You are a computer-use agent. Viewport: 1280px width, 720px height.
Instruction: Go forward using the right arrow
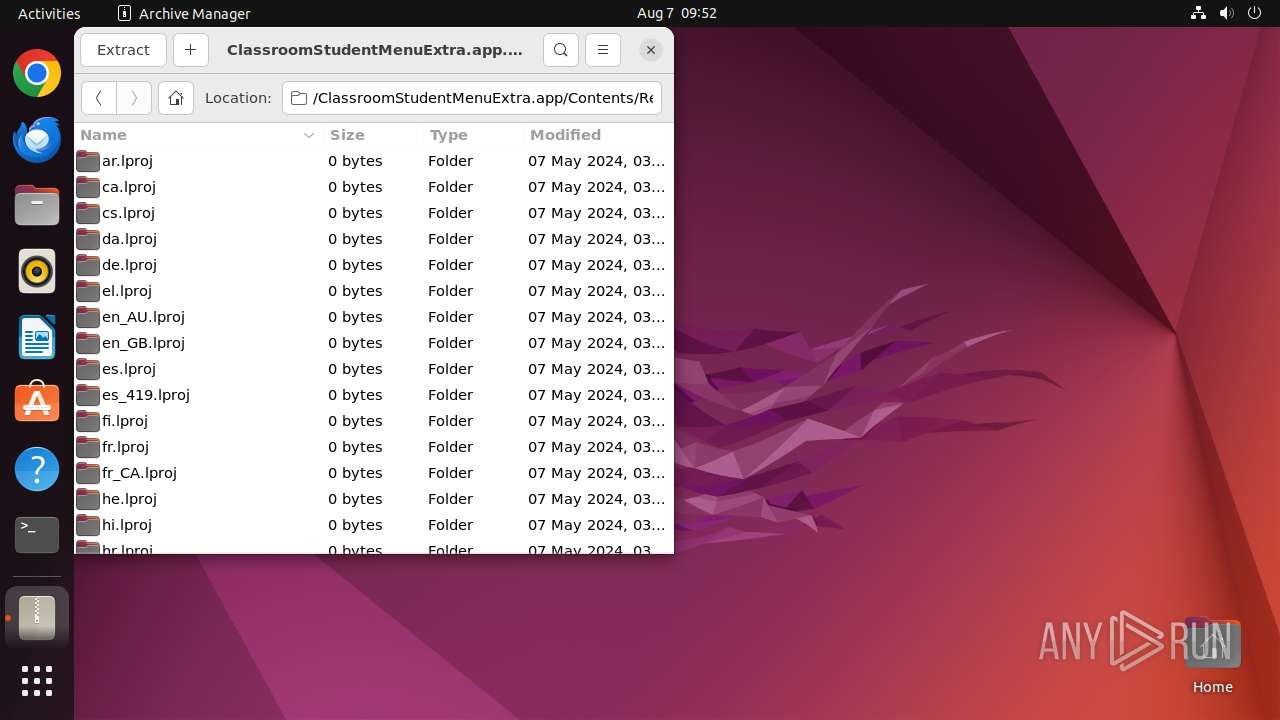pos(134,98)
